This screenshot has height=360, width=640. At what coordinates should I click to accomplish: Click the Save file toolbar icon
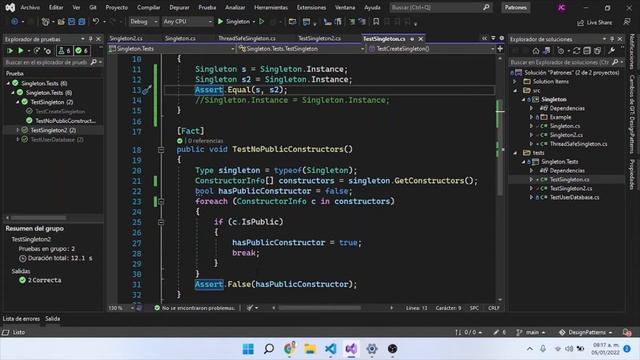point(71,22)
